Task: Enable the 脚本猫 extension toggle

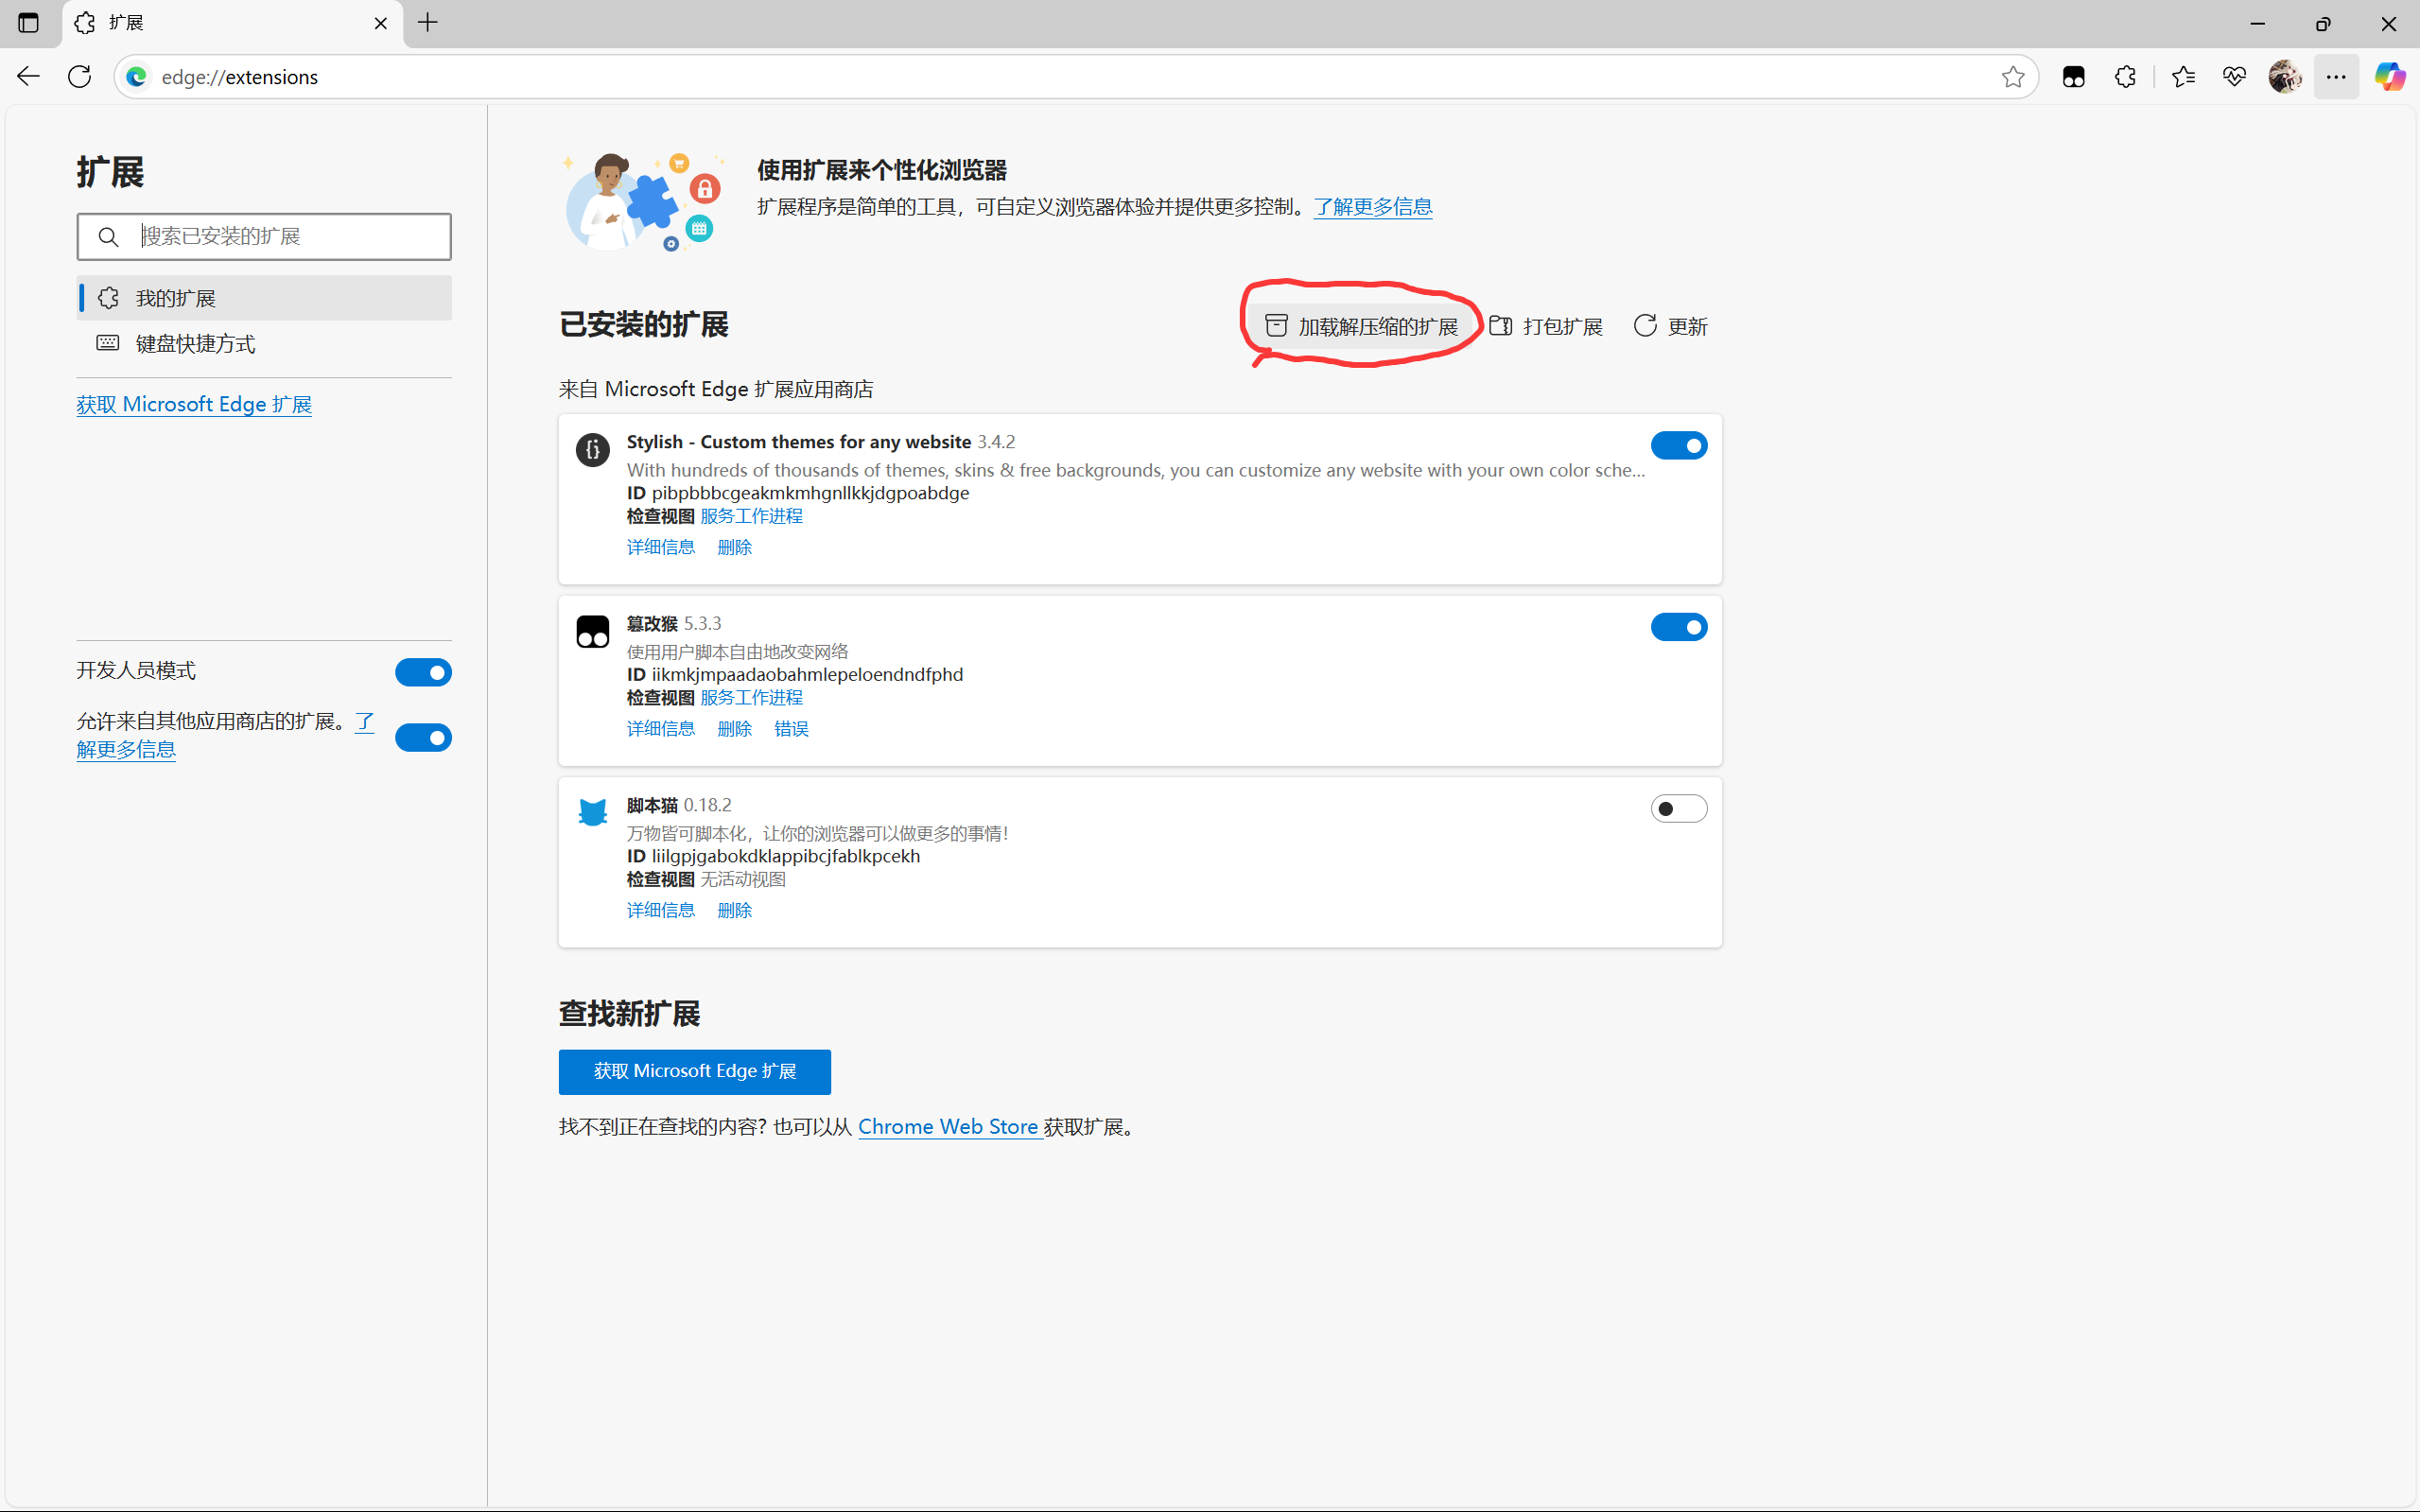Action: 1678,809
